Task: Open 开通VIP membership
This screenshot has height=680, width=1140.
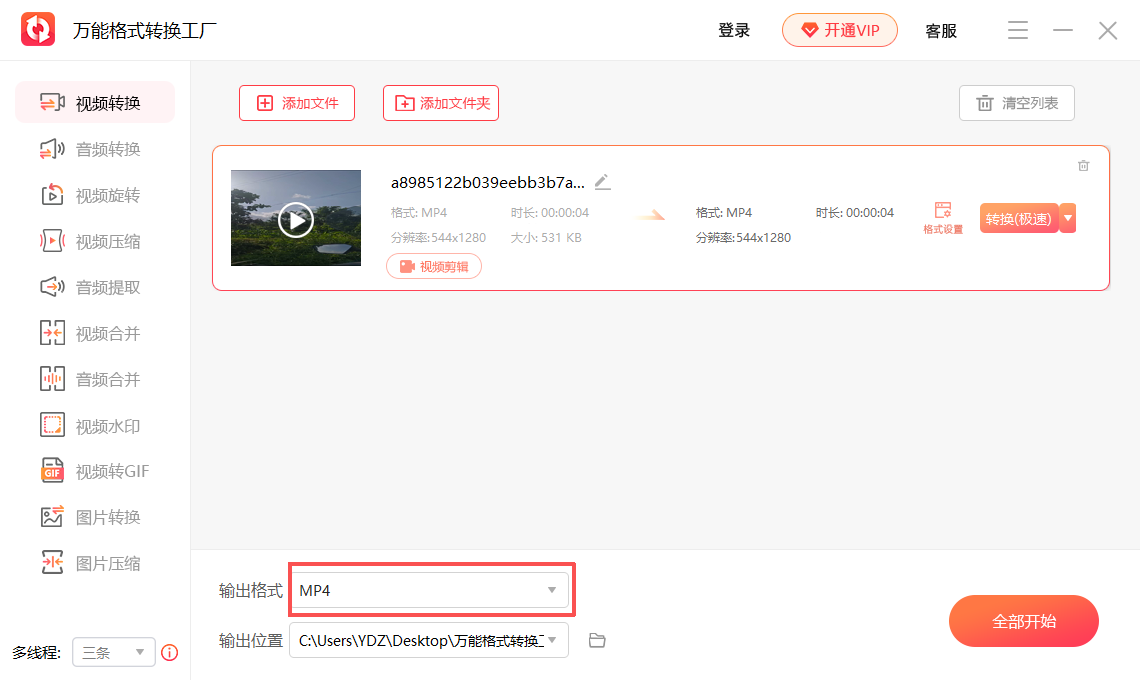Action: (839, 30)
